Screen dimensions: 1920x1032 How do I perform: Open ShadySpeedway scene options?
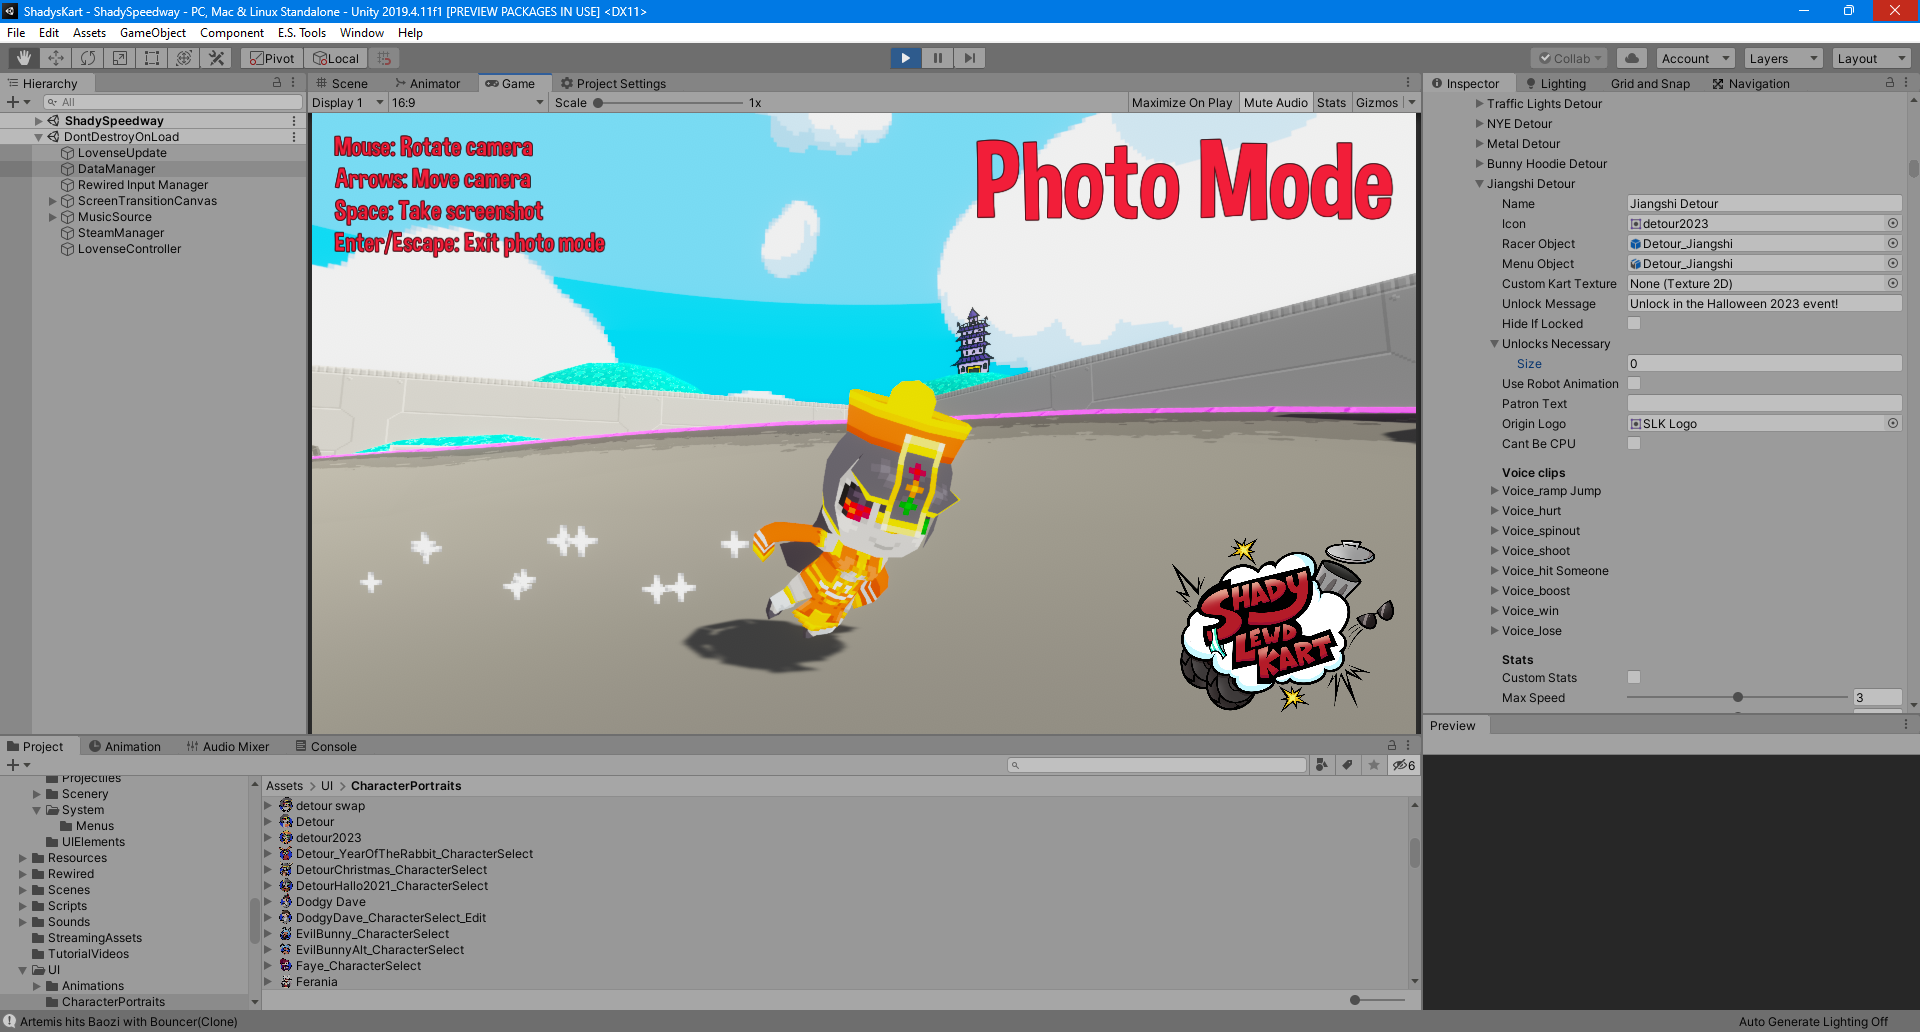[x=294, y=121]
